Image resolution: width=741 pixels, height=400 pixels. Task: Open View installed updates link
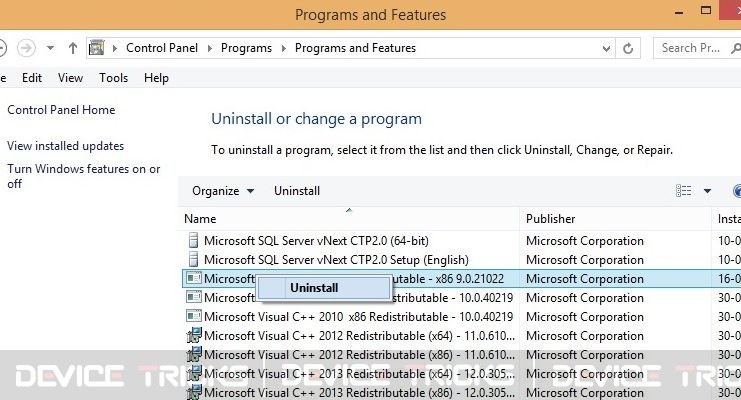(x=65, y=146)
